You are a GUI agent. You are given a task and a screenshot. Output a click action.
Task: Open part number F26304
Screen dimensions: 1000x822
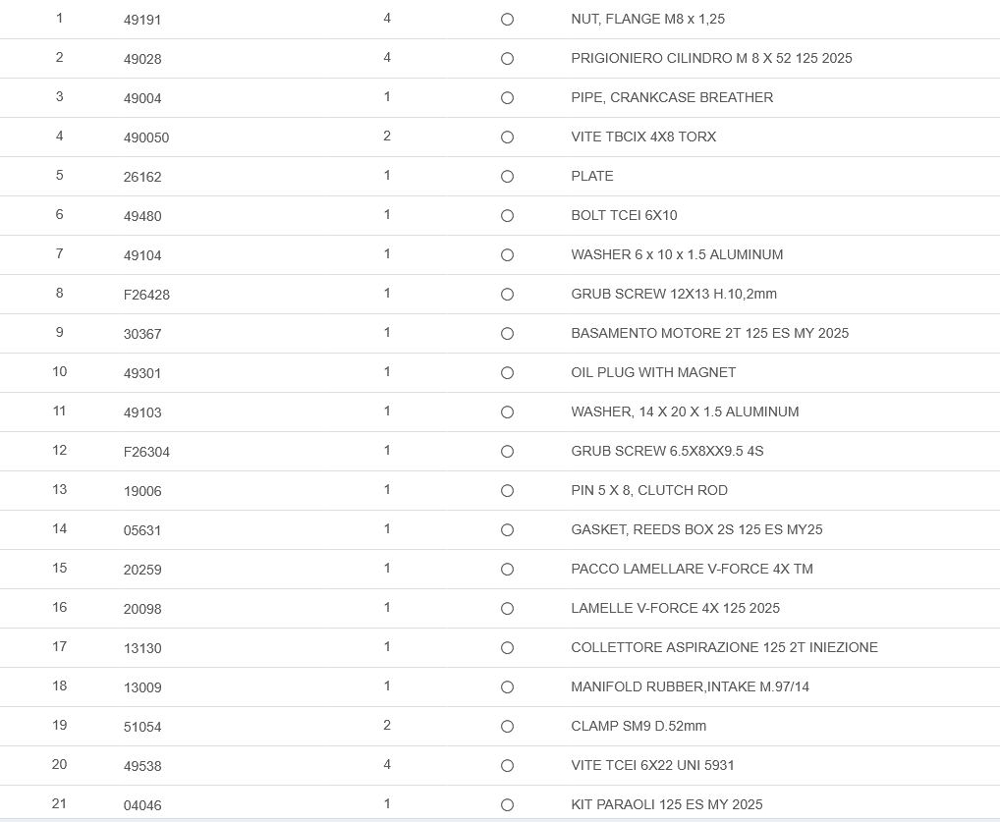[146, 452]
